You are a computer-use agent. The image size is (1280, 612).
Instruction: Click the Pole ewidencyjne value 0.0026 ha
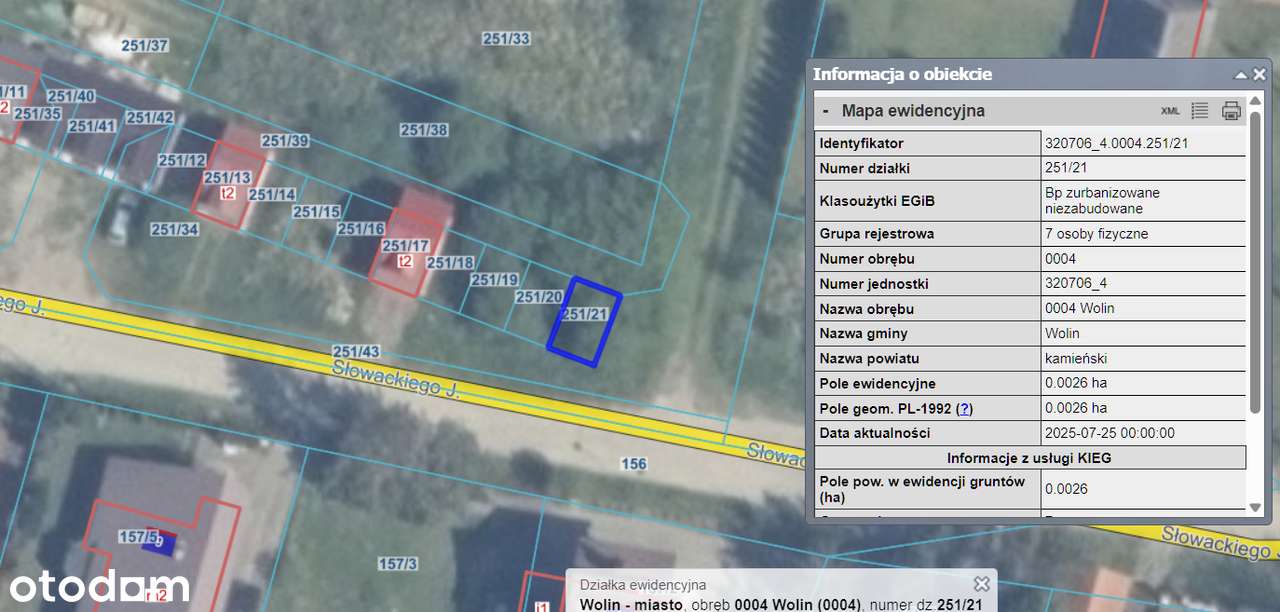[1076, 384]
